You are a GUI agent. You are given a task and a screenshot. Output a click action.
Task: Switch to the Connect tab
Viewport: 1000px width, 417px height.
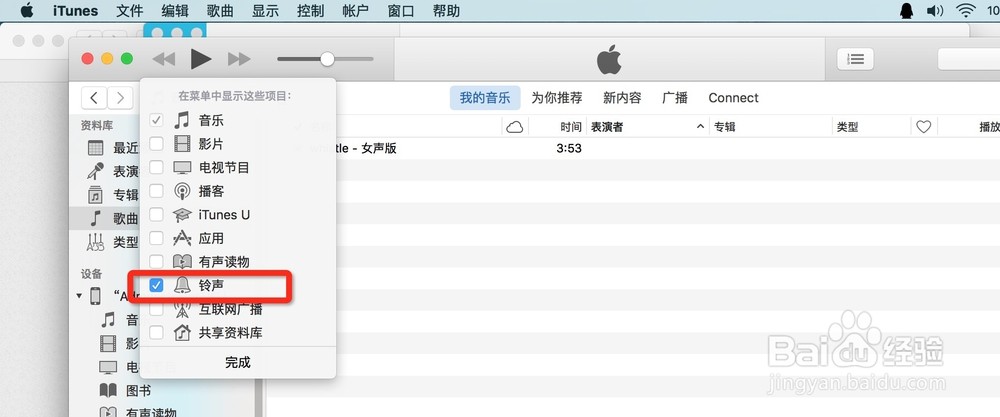point(733,98)
